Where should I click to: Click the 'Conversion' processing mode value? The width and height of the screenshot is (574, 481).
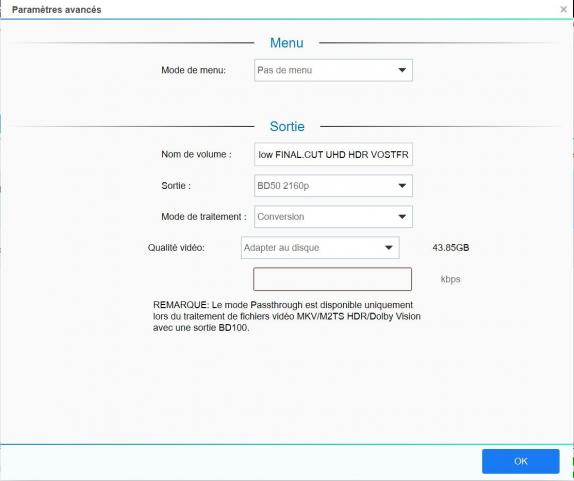point(280,217)
